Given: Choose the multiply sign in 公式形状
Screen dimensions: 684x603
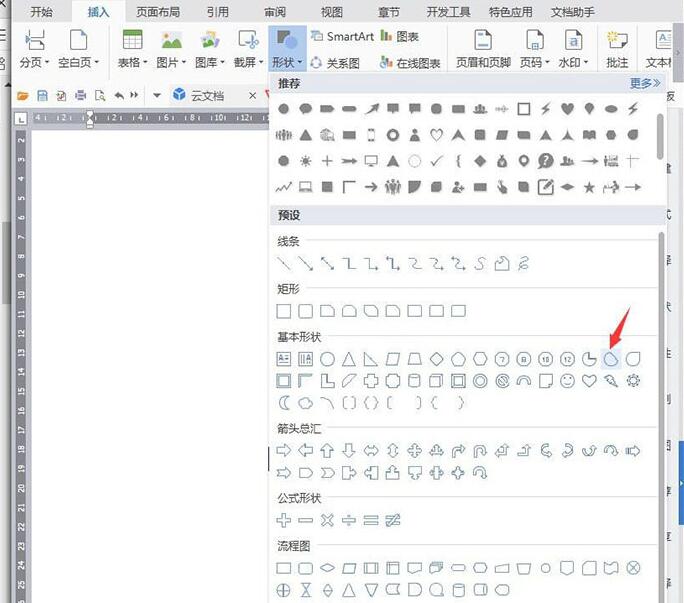Looking at the screenshot, I should click(327, 520).
